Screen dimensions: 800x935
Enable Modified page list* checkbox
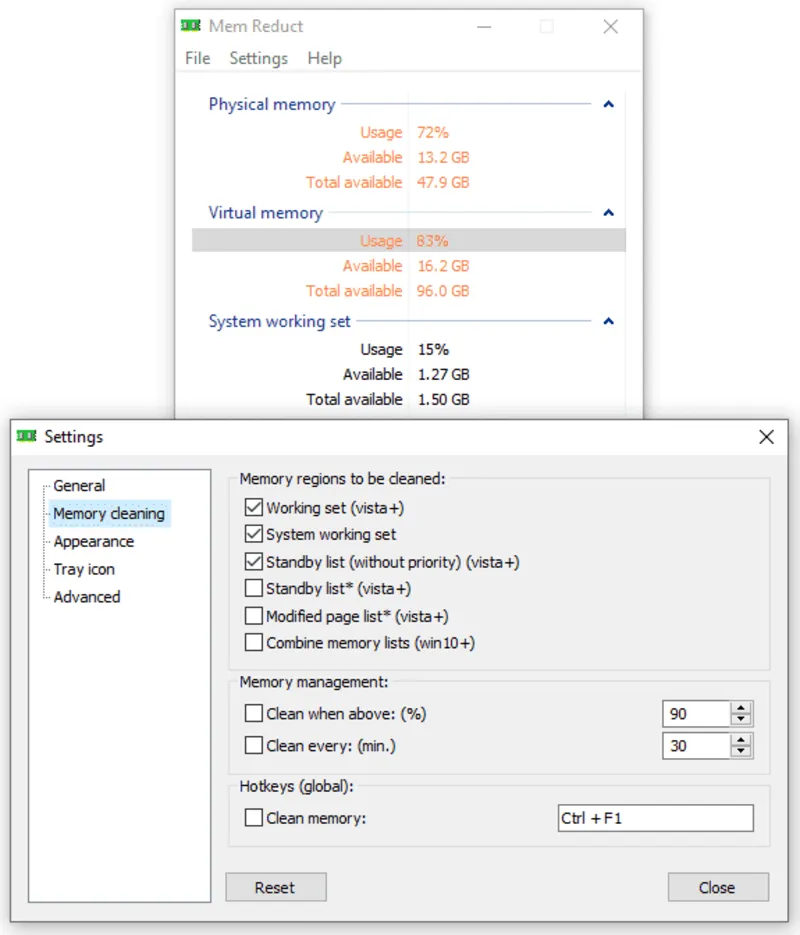253,616
